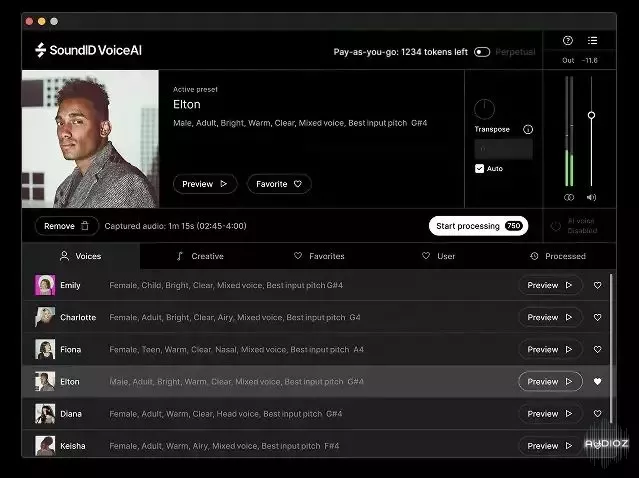Select Emily avatar thumbnail
The height and width of the screenshot is (478, 639).
[x=45, y=285]
